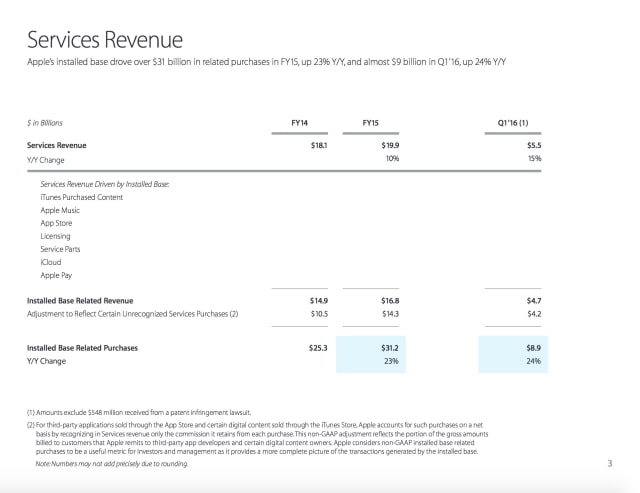This screenshot has height=493, width=640.
Task: Click Service Parts in the list
Action: click(61, 249)
